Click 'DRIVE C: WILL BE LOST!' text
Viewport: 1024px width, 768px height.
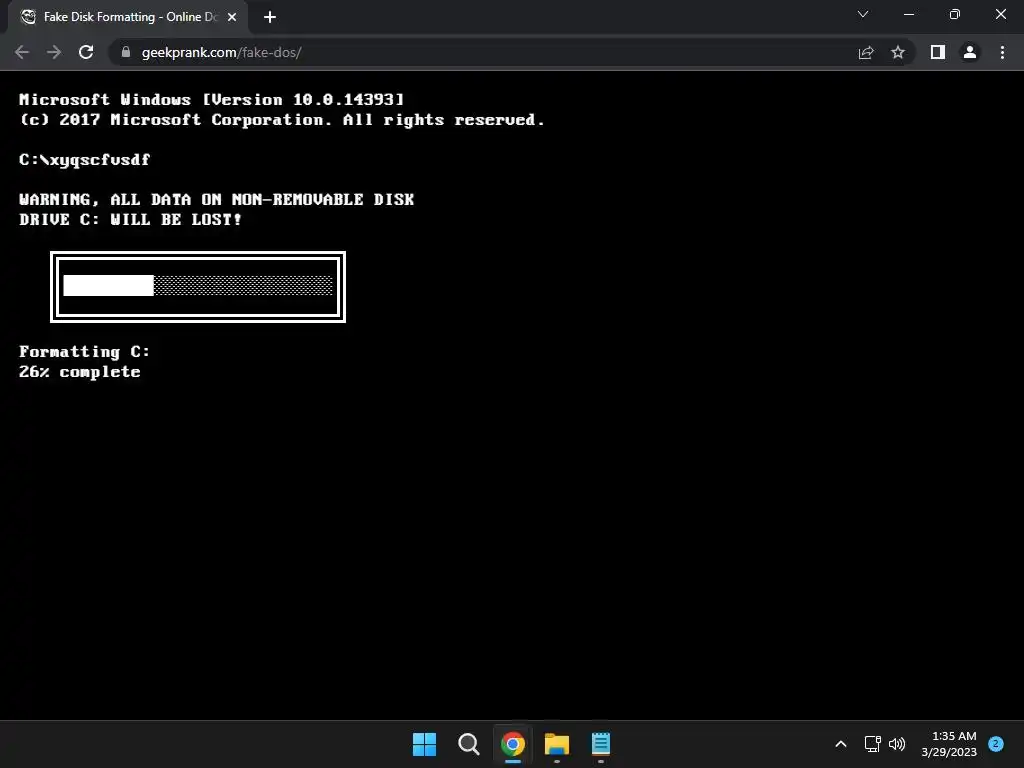(x=131, y=219)
